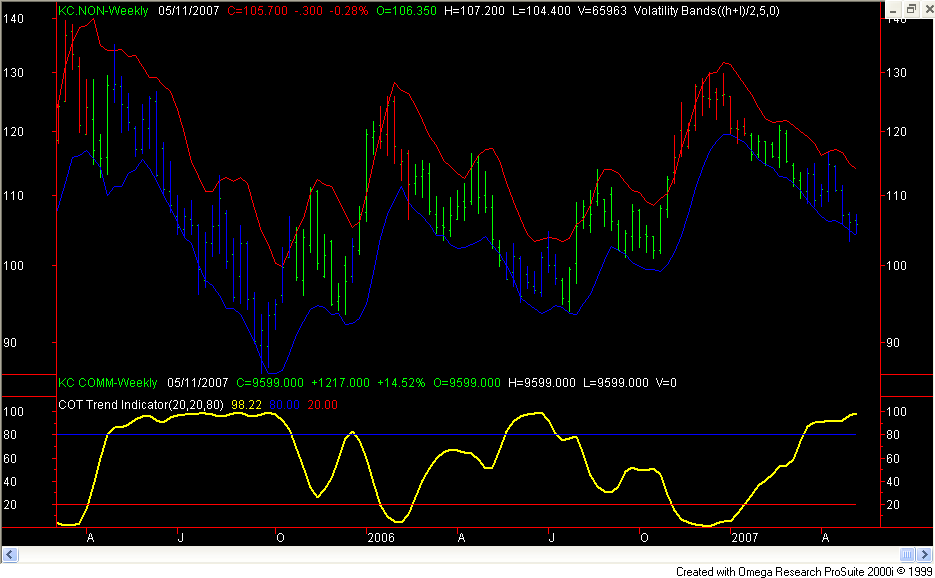Restore down the chart window

point(911,10)
